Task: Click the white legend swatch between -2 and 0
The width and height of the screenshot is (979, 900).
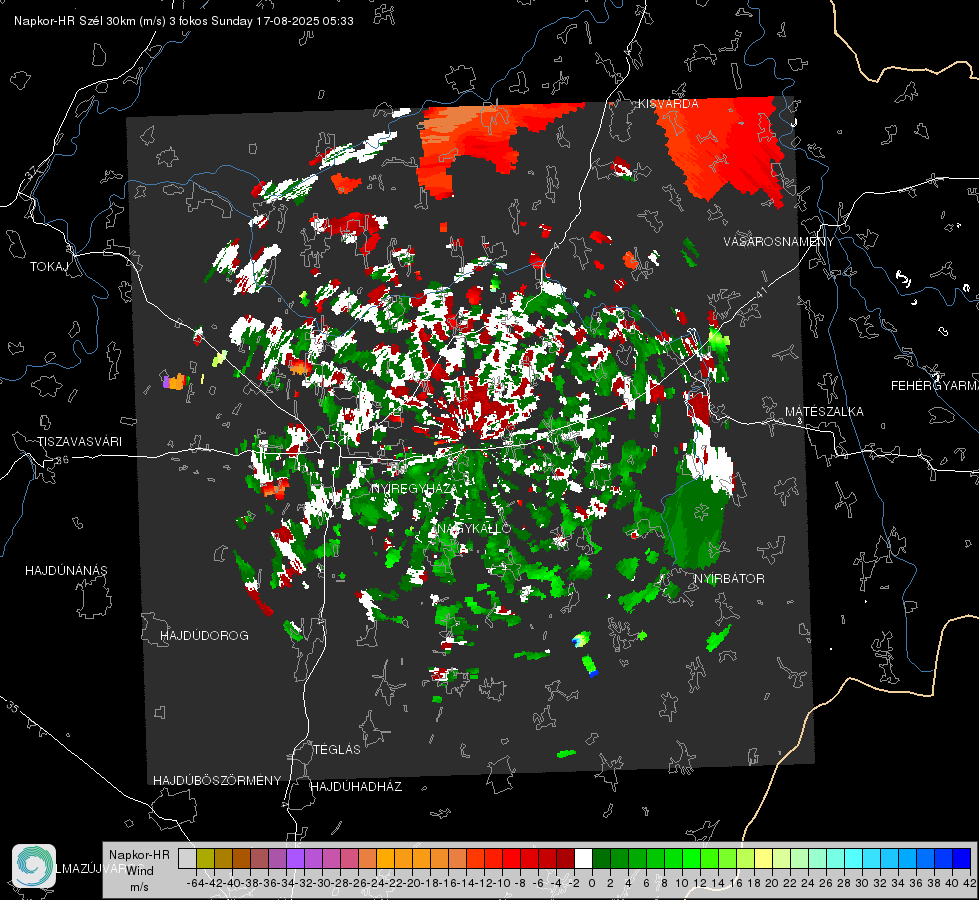Action: click(583, 858)
